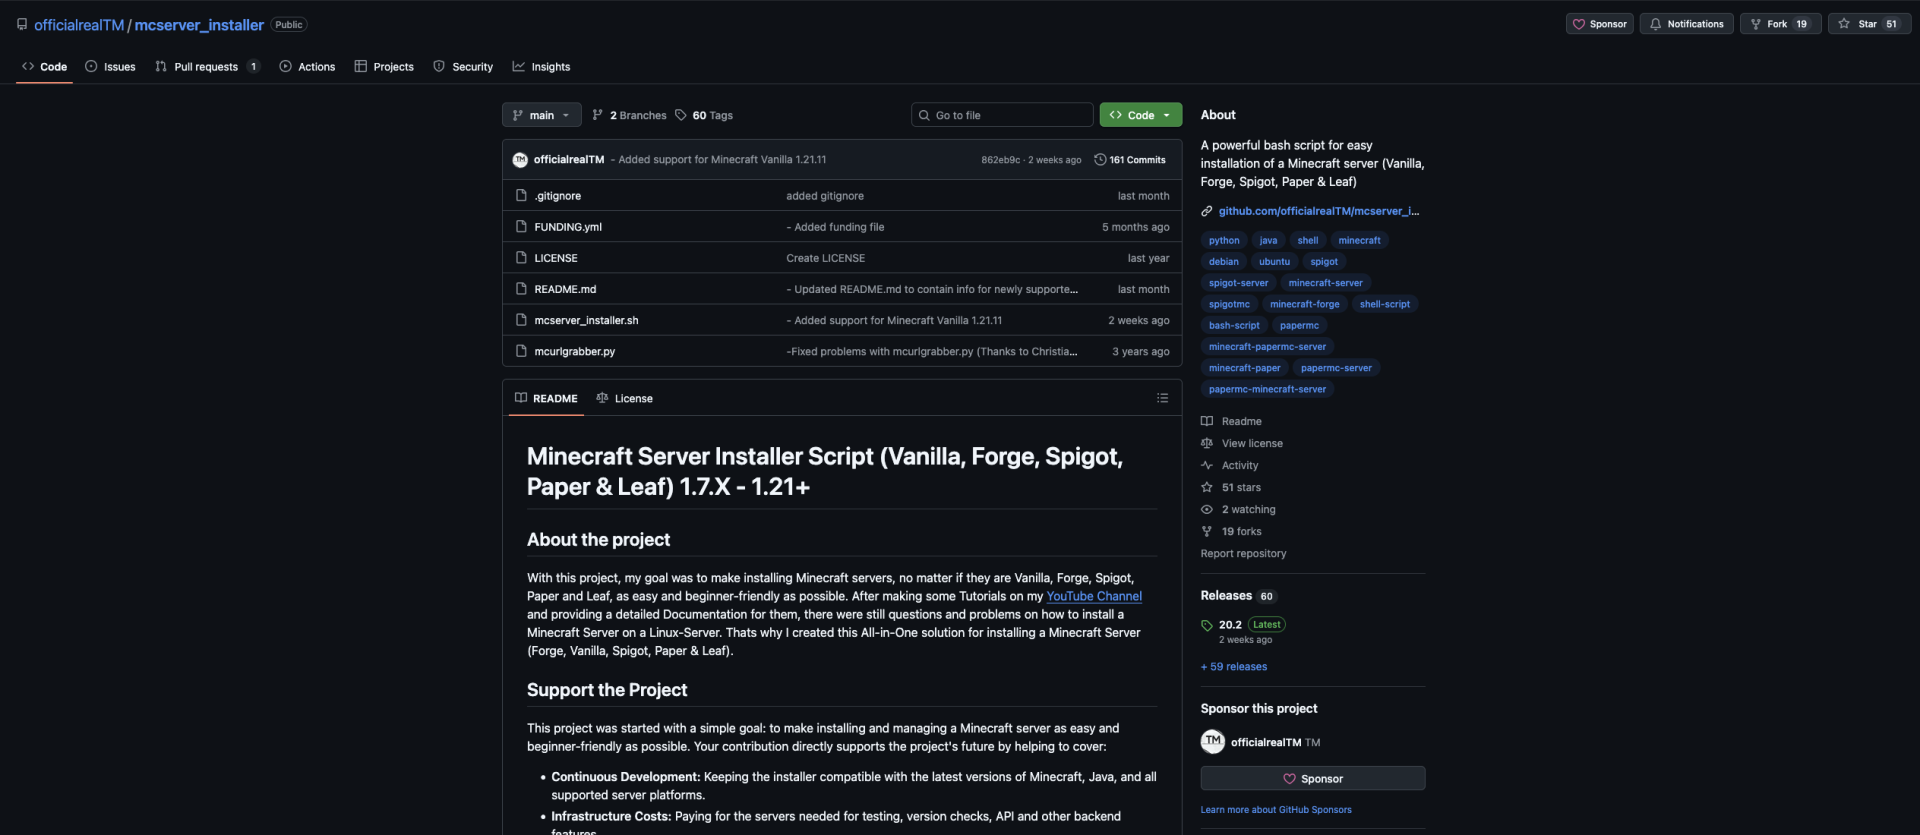This screenshot has height=835, width=1920.
Task: Click the bash-script topic tag
Action: [1234, 326]
